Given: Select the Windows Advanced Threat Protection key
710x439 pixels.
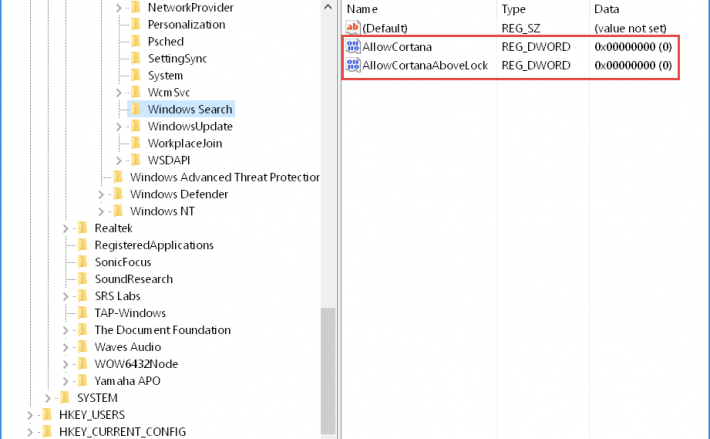Looking at the screenshot, I should coord(225,177).
